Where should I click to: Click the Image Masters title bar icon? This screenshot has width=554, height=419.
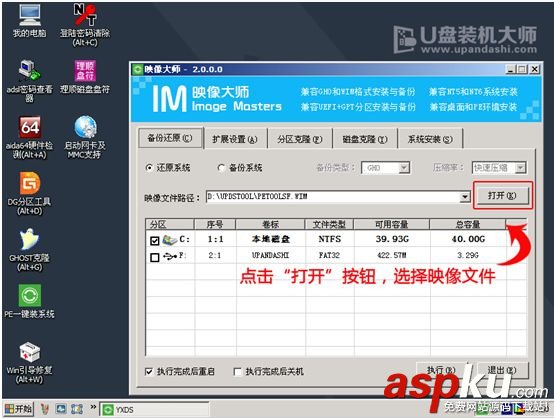click(137, 69)
